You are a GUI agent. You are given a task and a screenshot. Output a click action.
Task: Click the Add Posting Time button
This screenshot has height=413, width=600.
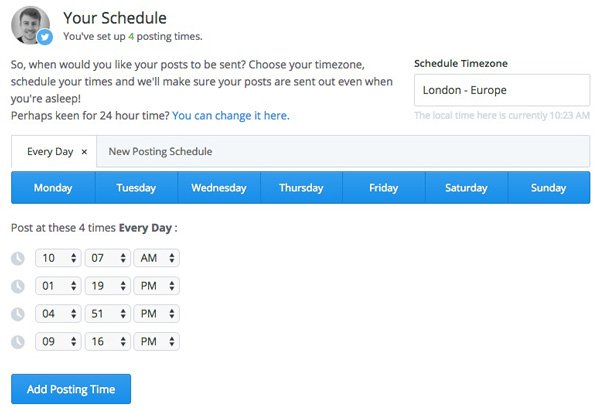[x=71, y=389]
